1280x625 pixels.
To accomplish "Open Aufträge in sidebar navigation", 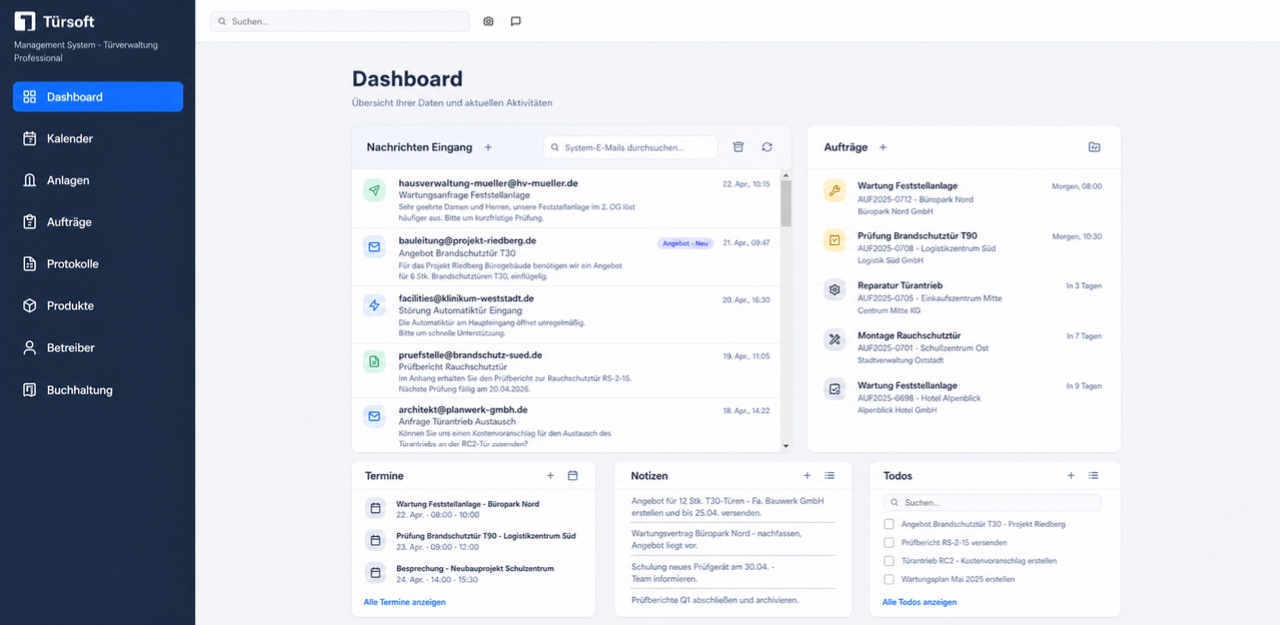I will (x=98, y=222).
